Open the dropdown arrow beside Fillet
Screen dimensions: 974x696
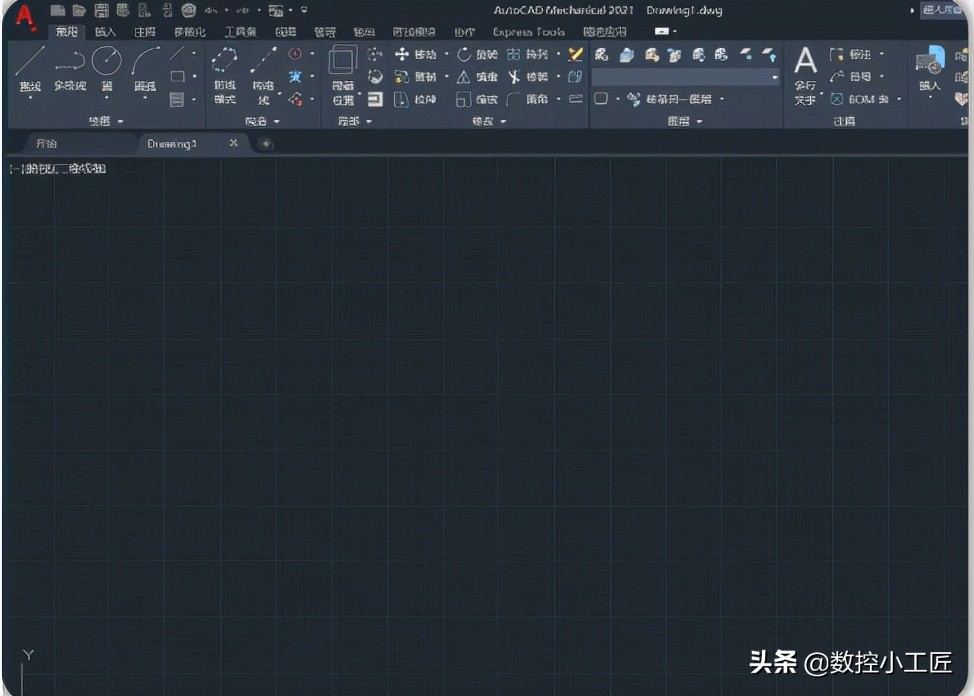pyautogui.click(x=558, y=99)
